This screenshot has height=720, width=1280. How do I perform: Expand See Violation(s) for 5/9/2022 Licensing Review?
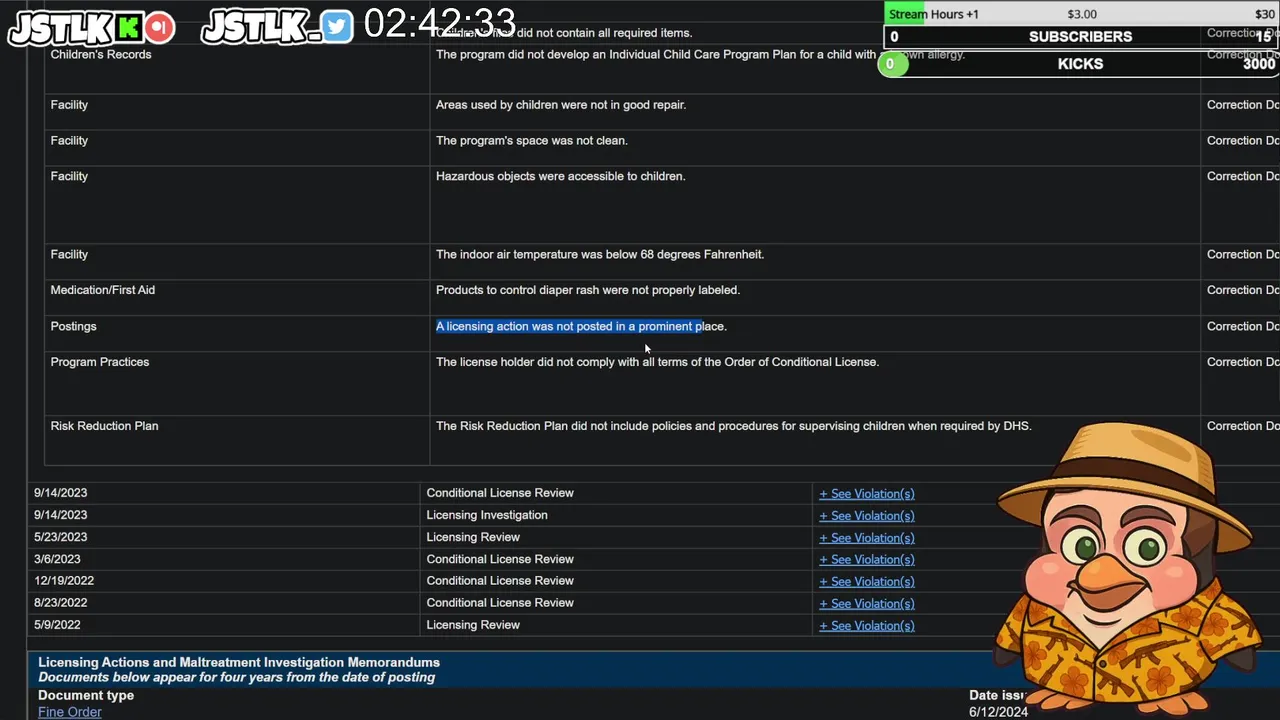[x=866, y=626]
